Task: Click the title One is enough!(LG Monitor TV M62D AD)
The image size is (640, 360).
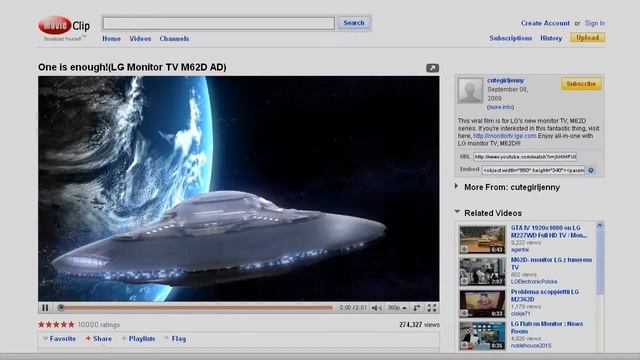Action: coord(132,67)
